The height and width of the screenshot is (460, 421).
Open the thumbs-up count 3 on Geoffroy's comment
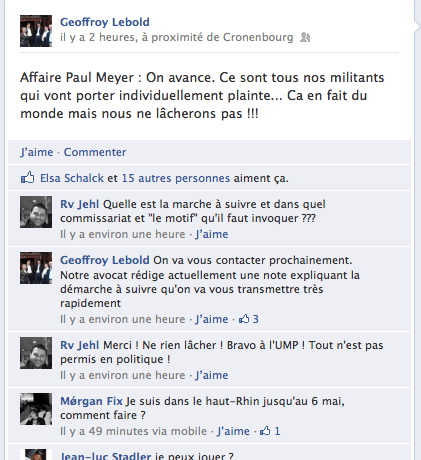coord(249,319)
